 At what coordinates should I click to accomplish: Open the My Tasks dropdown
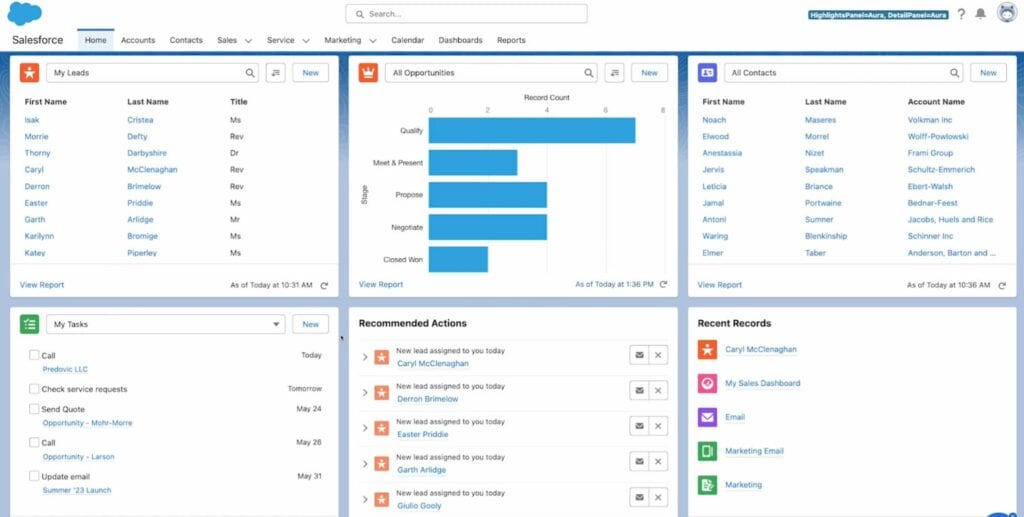(166, 324)
